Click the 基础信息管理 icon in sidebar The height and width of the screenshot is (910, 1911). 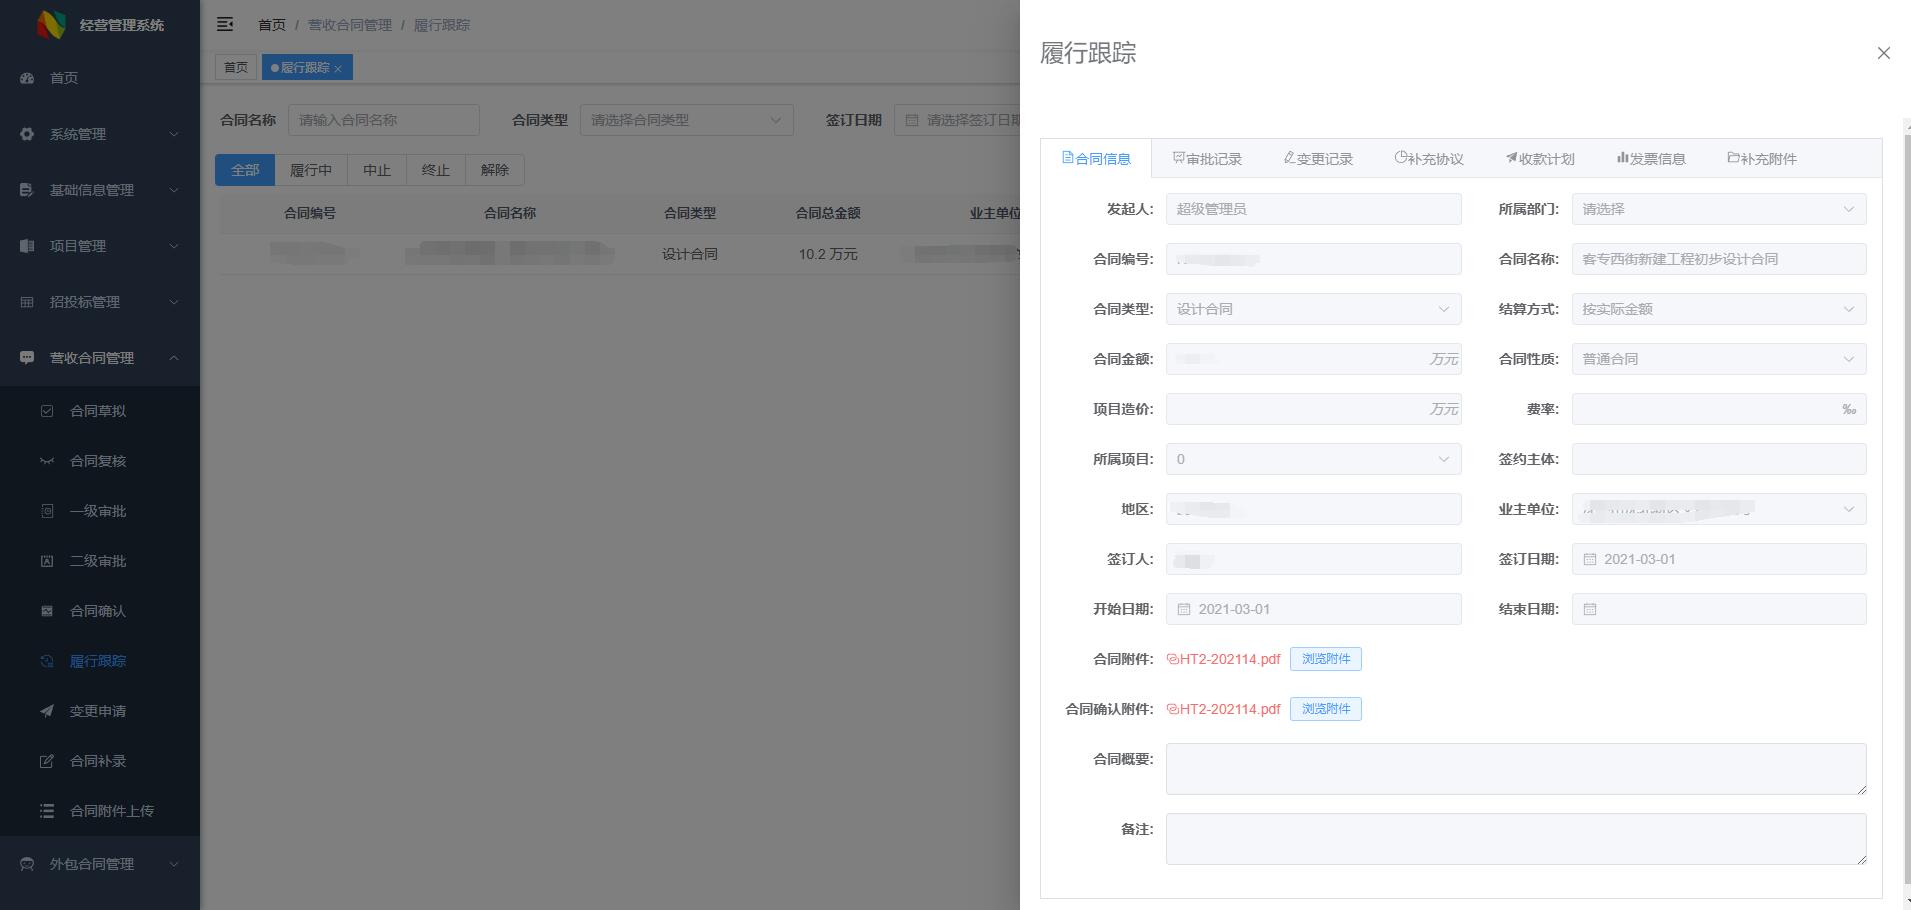coord(27,190)
